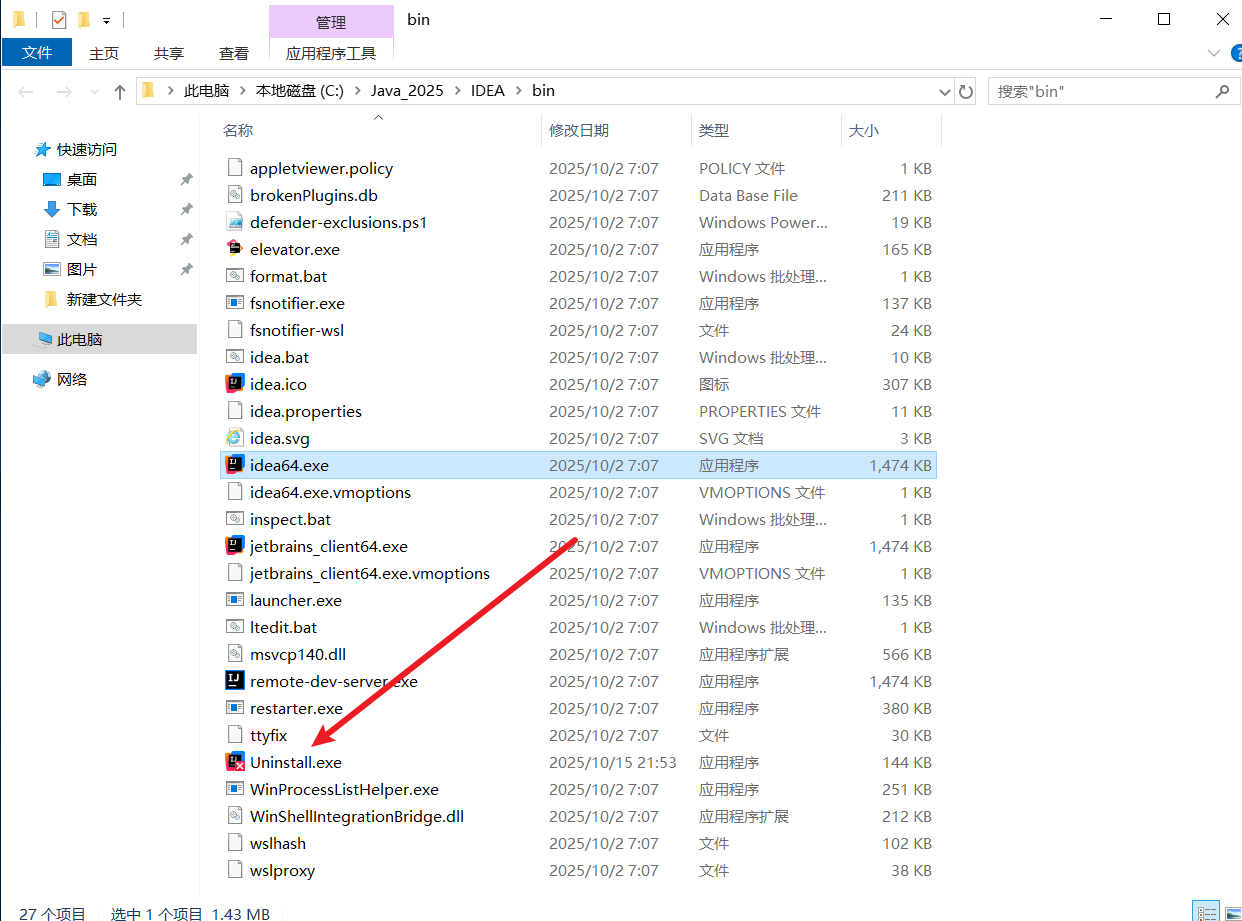This screenshot has width=1242, height=921.
Task: Switch to the 查看 ribbon tab
Action: 234,53
